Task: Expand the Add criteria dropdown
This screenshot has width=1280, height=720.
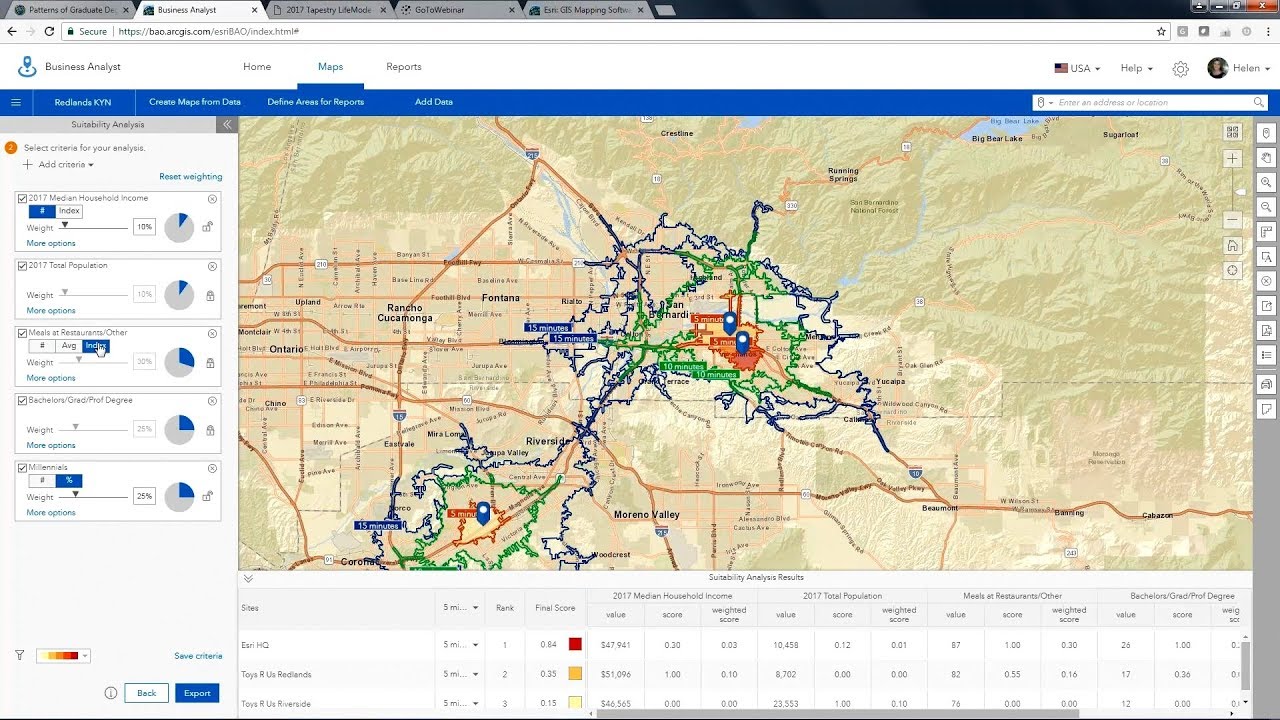Action: click(x=60, y=164)
